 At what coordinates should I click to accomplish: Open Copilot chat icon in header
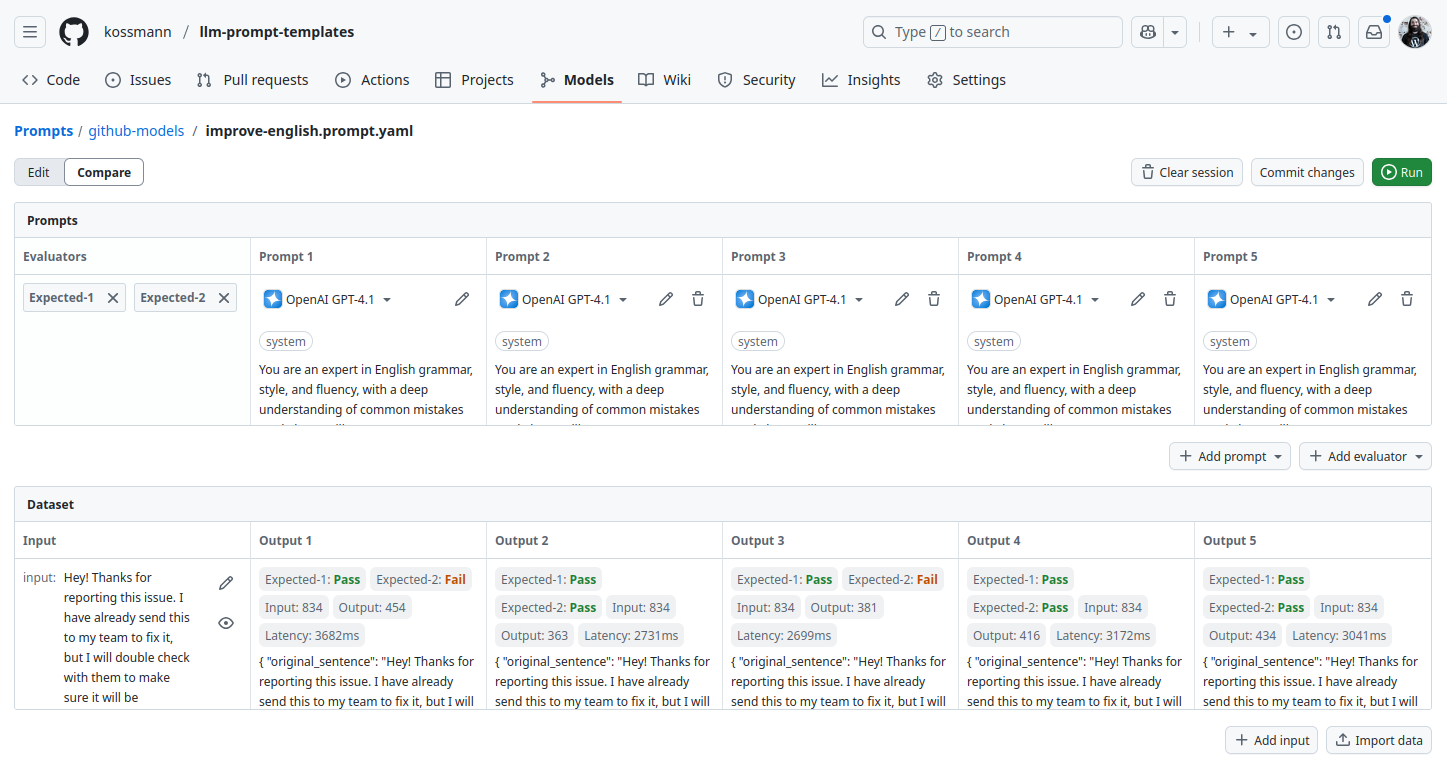click(x=1147, y=32)
